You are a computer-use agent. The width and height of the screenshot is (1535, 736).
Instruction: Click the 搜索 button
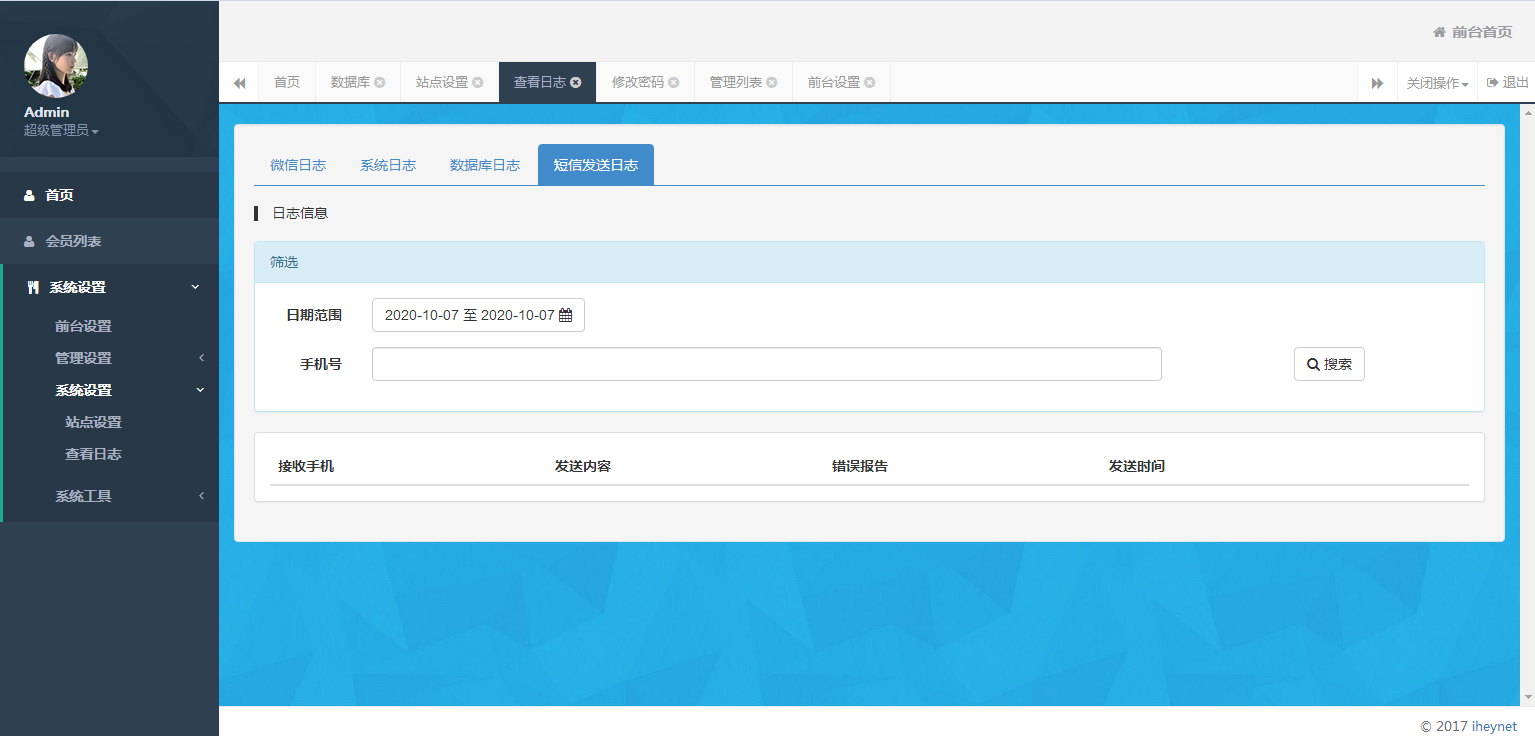1329,364
